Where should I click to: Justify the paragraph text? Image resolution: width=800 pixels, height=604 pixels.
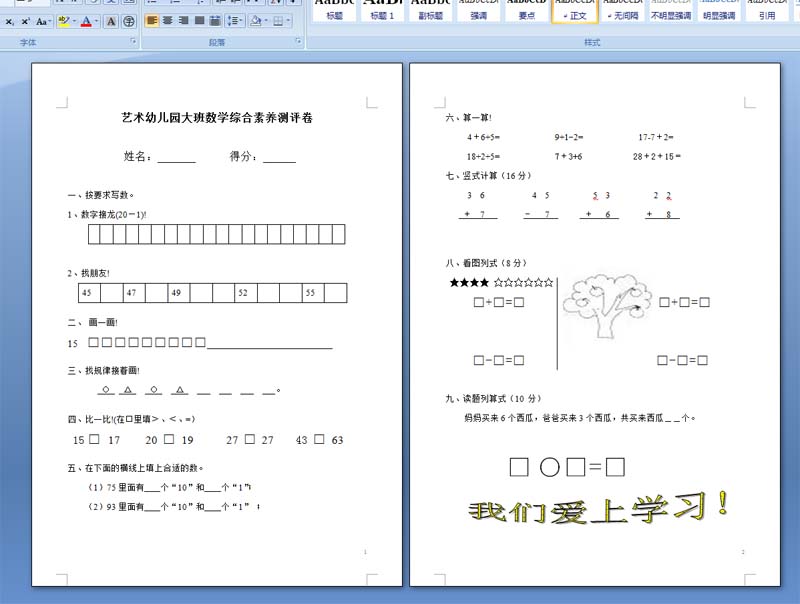[x=199, y=21]
